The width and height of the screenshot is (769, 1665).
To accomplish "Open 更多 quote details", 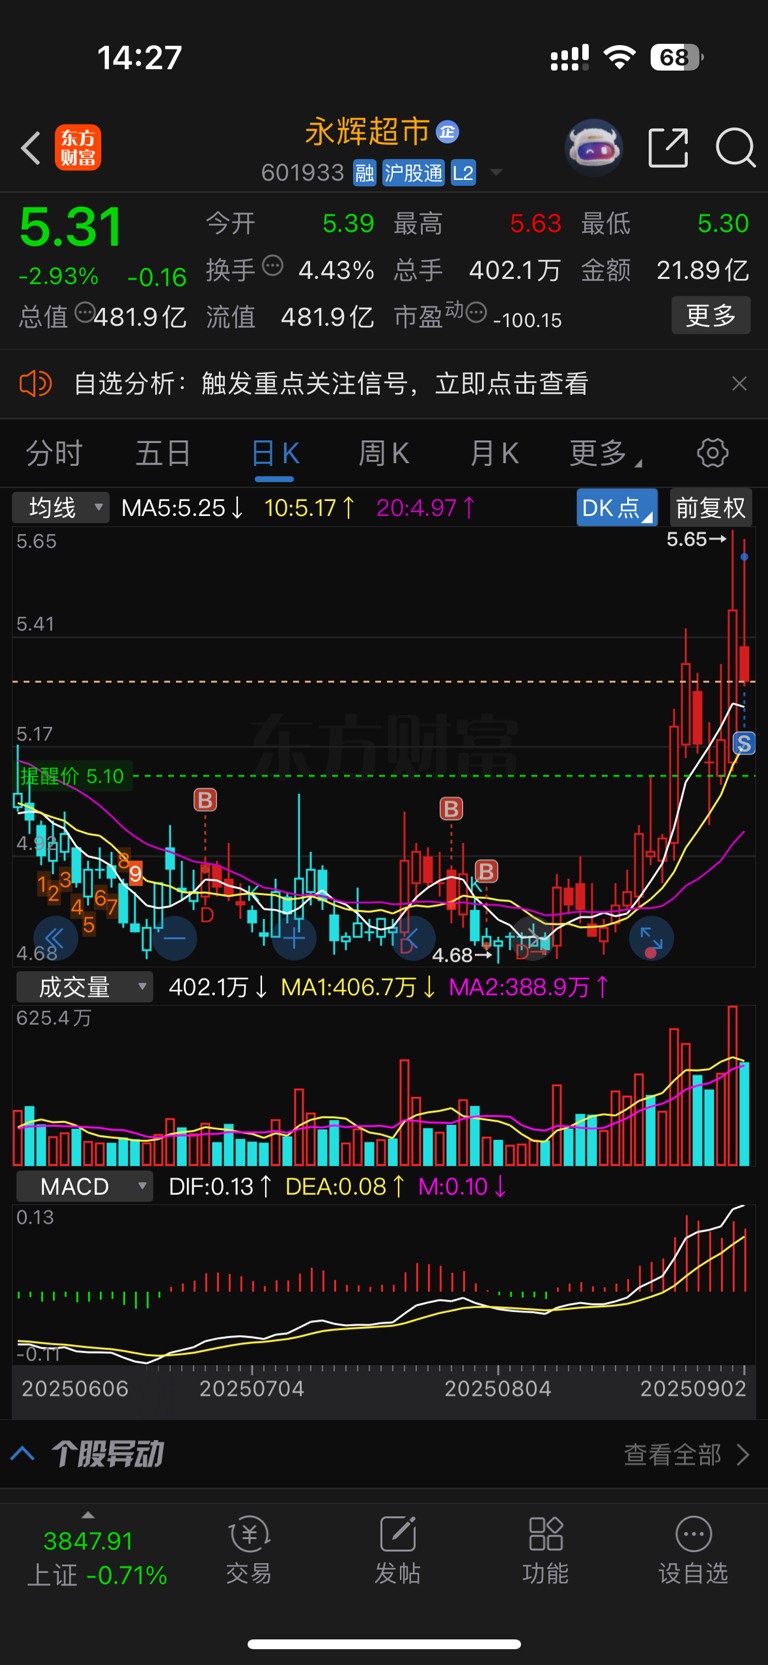I will click(x=710, y=316).
